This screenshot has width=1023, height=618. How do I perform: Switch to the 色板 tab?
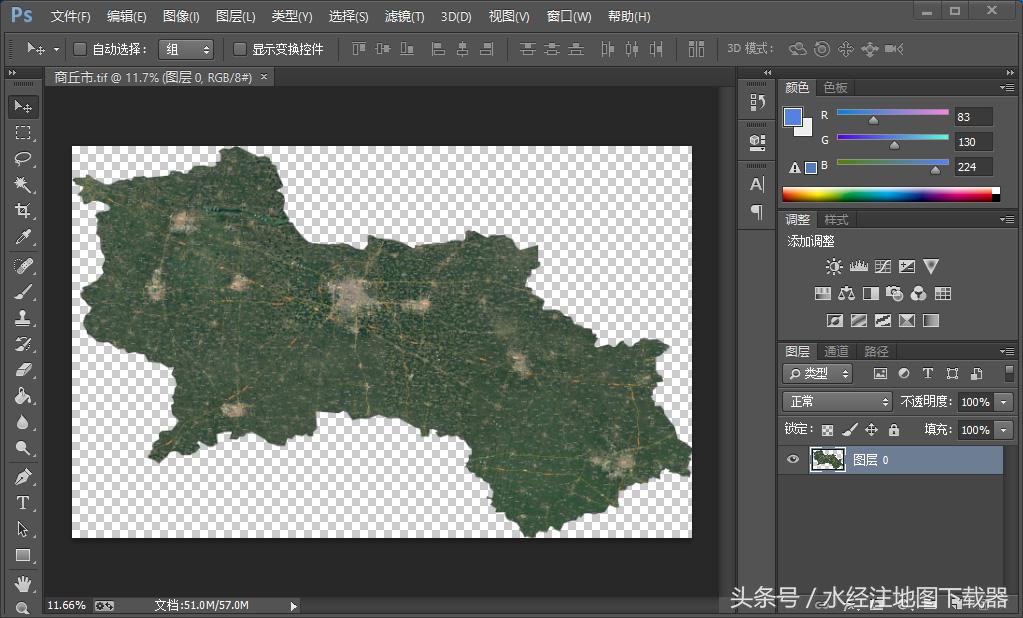835,88
